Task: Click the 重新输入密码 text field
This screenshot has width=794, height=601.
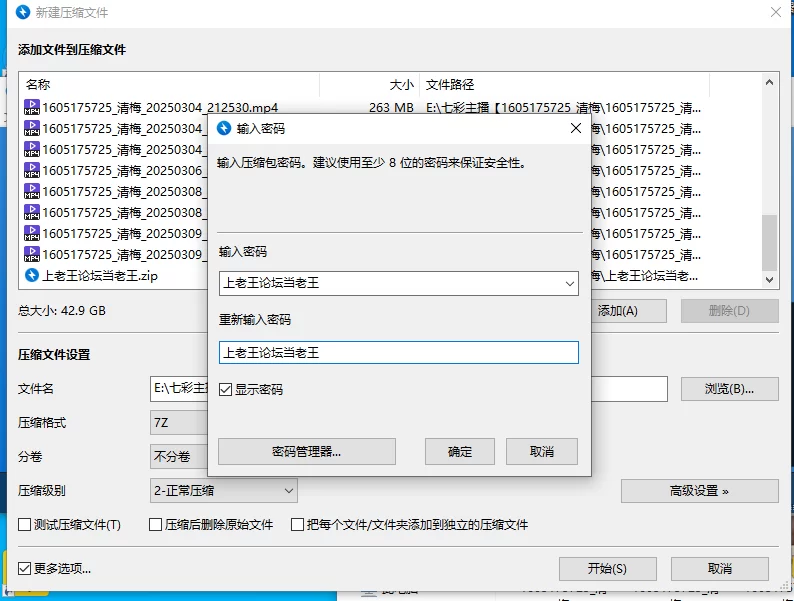Action: click(x=399, y=352)
